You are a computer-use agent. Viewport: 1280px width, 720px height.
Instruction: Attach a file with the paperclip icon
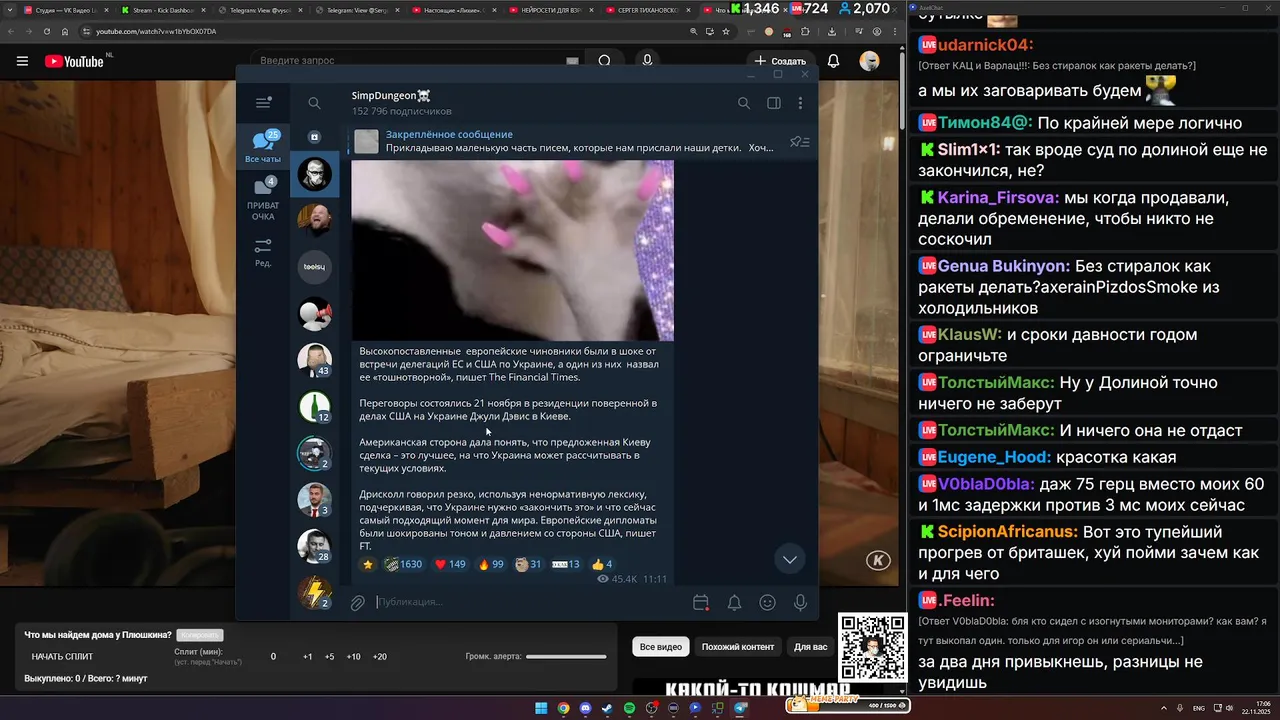357,602
